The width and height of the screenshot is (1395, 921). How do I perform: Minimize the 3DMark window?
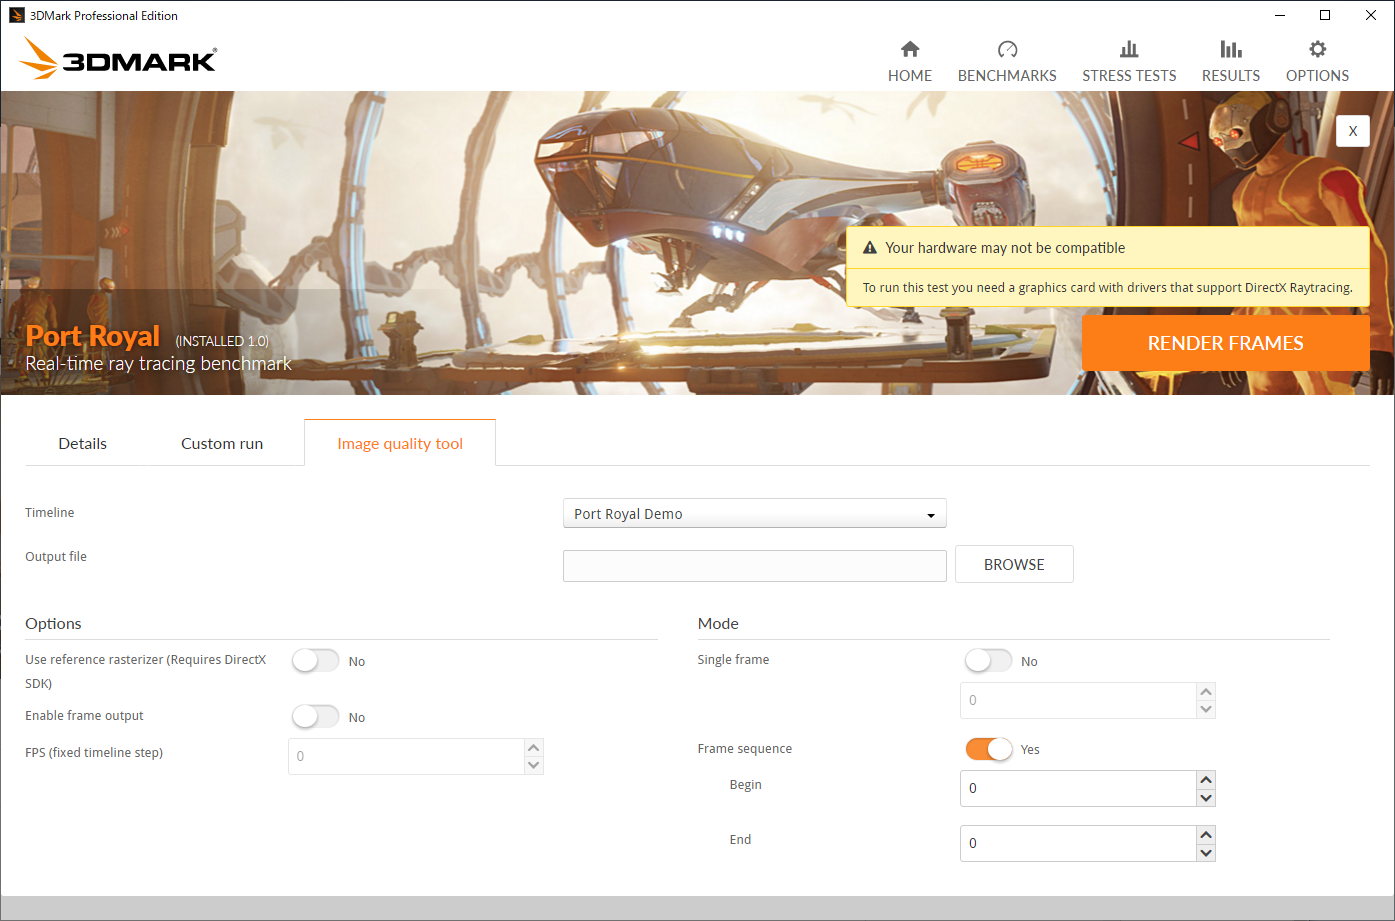[x=1281, y=15]
